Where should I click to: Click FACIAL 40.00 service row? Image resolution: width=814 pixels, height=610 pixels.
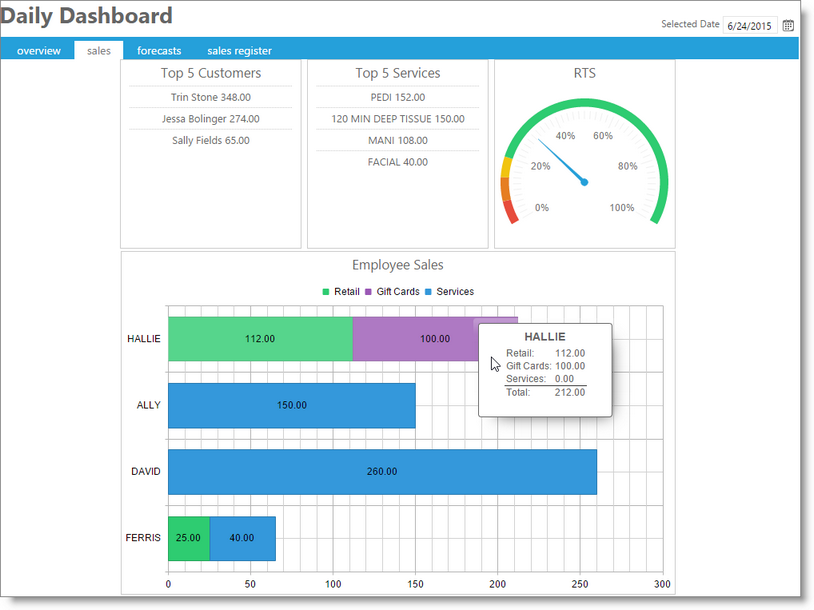tap(398, 162)
